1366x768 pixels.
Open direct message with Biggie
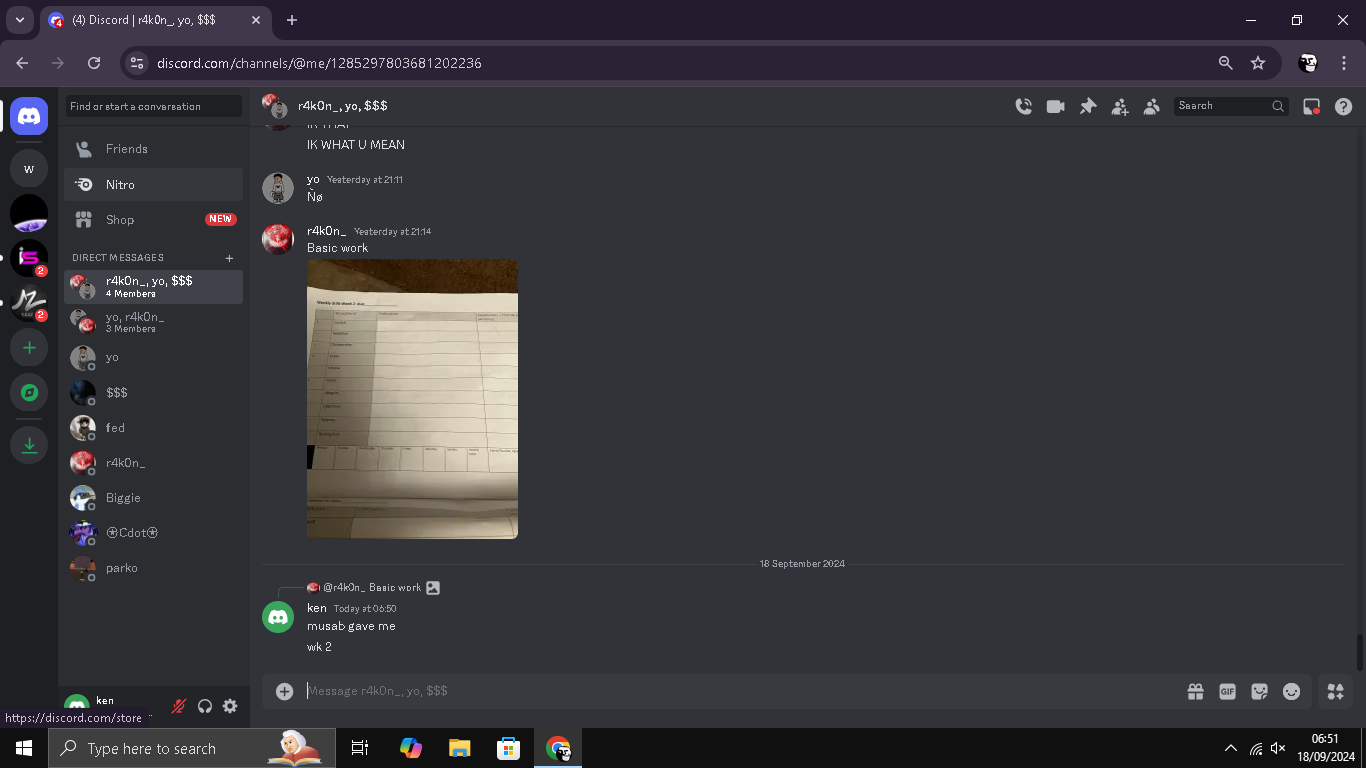pos(154,497)
